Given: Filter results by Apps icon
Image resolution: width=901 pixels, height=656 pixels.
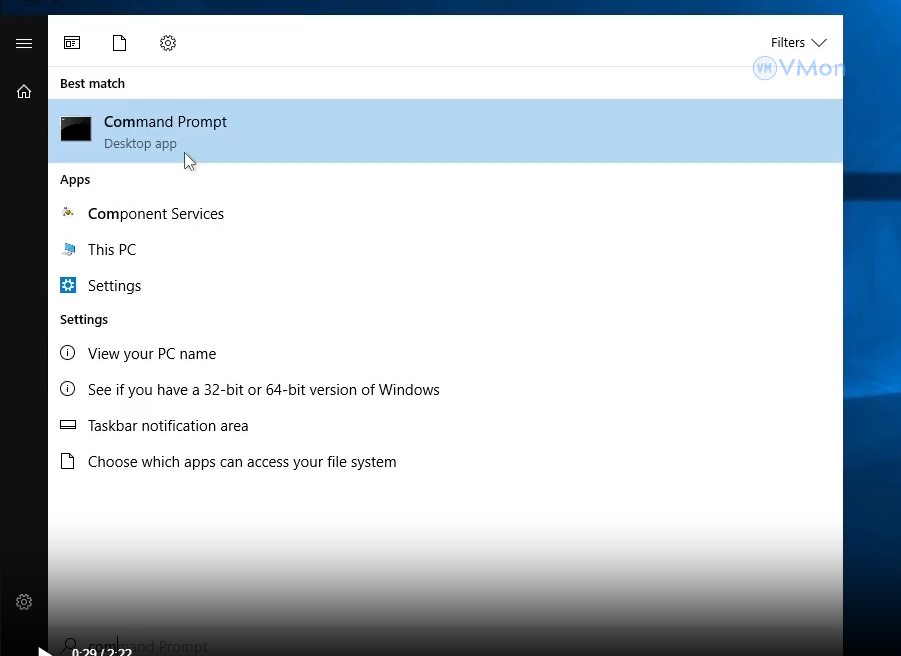Looking at the screenshot, I should coord(72,43).
